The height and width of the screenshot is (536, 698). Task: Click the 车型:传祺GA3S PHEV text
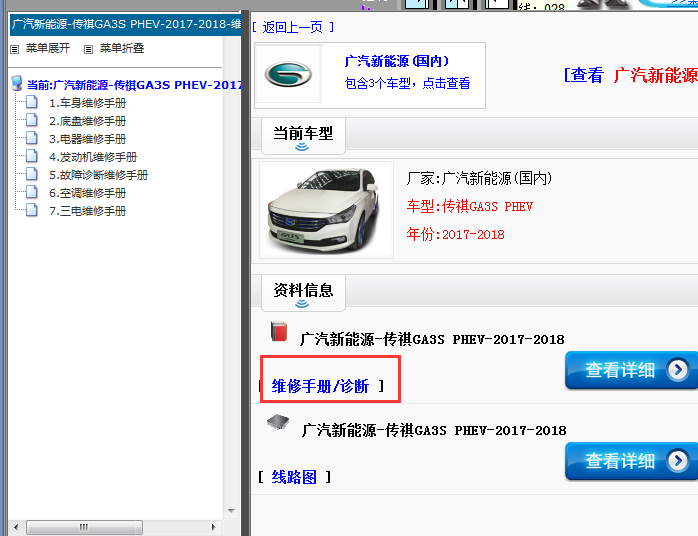470,207
